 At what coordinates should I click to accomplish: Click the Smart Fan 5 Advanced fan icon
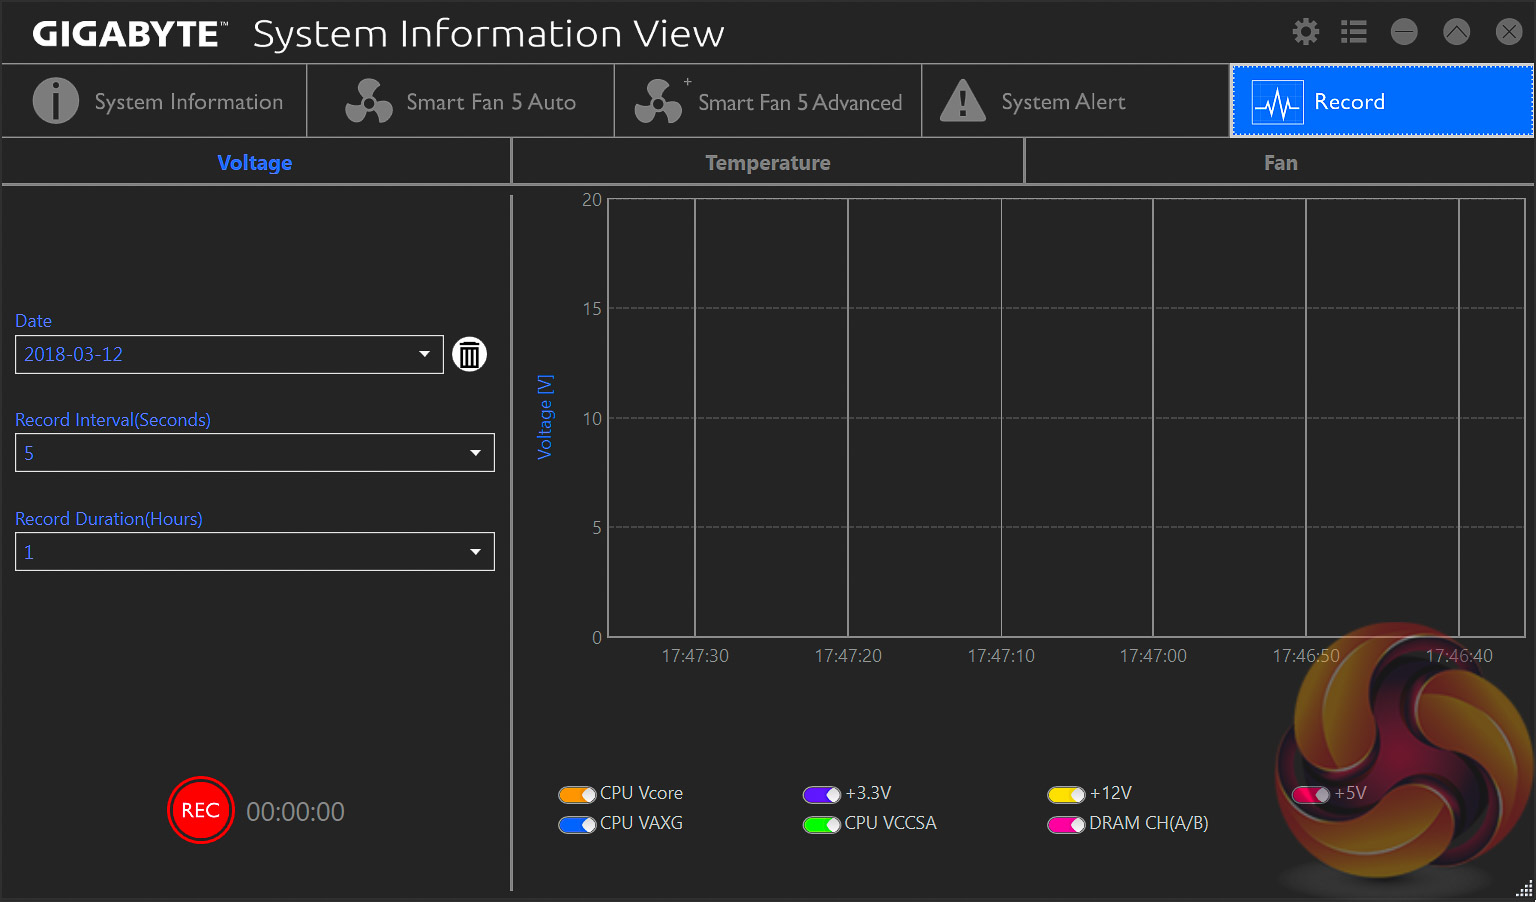coord(658,101)
